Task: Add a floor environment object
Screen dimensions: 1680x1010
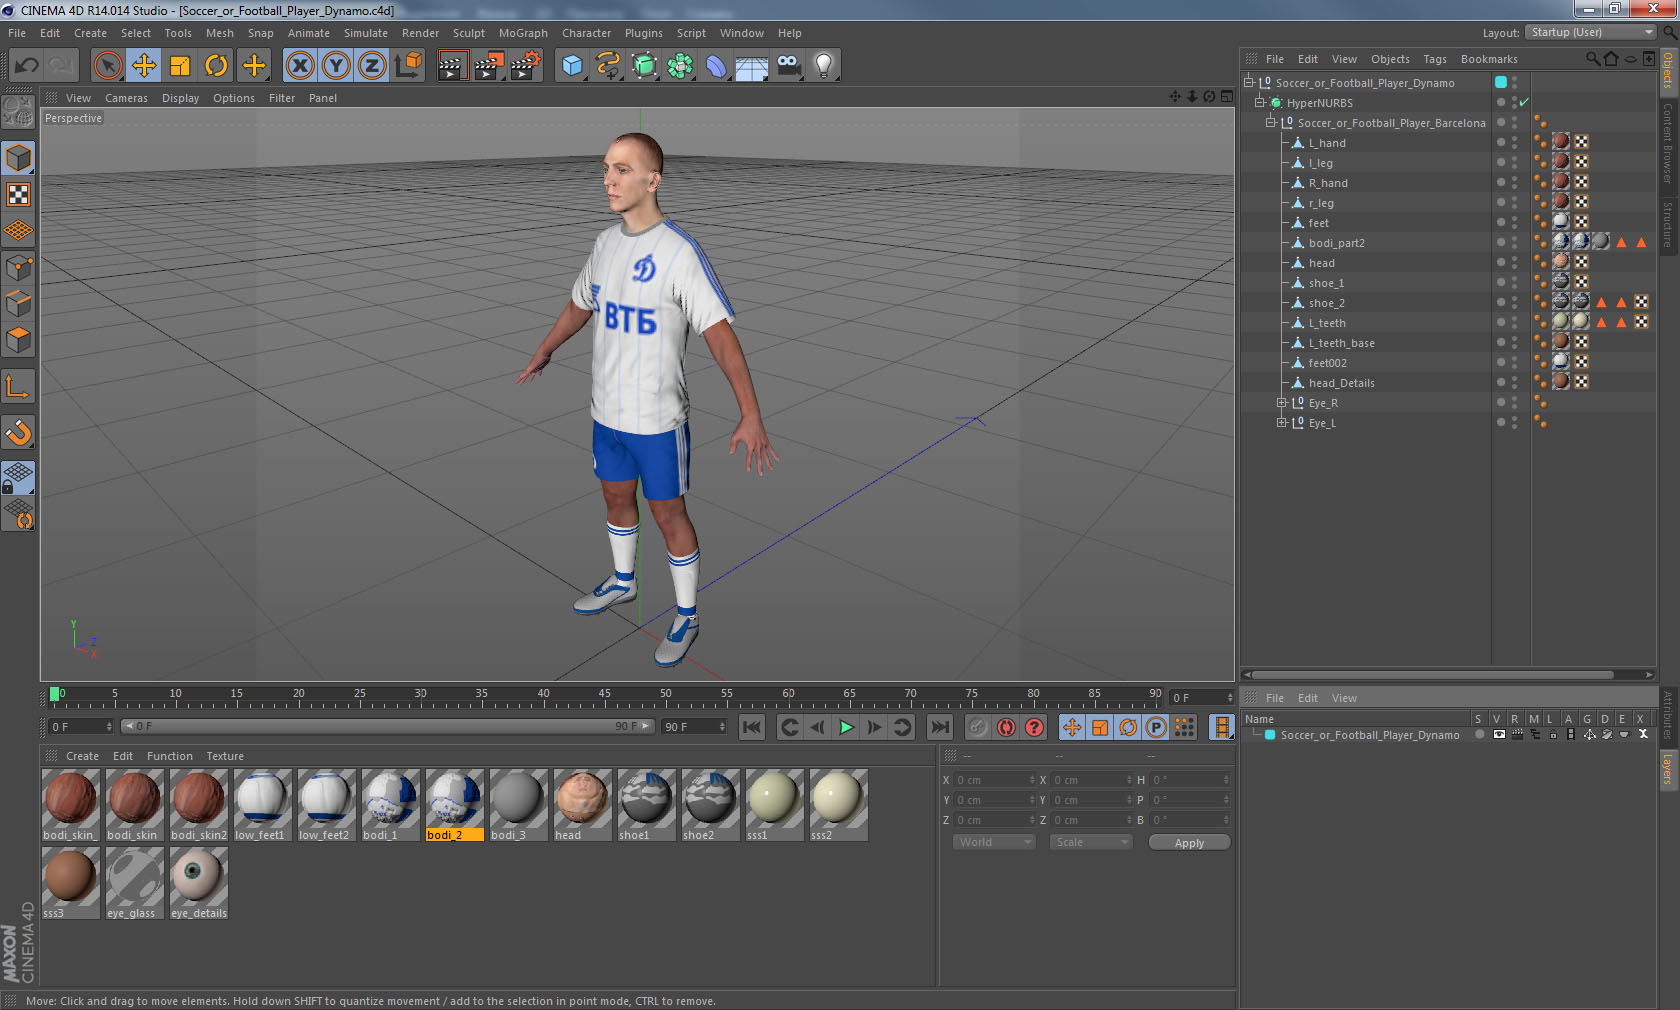Action: pos(752,66)
